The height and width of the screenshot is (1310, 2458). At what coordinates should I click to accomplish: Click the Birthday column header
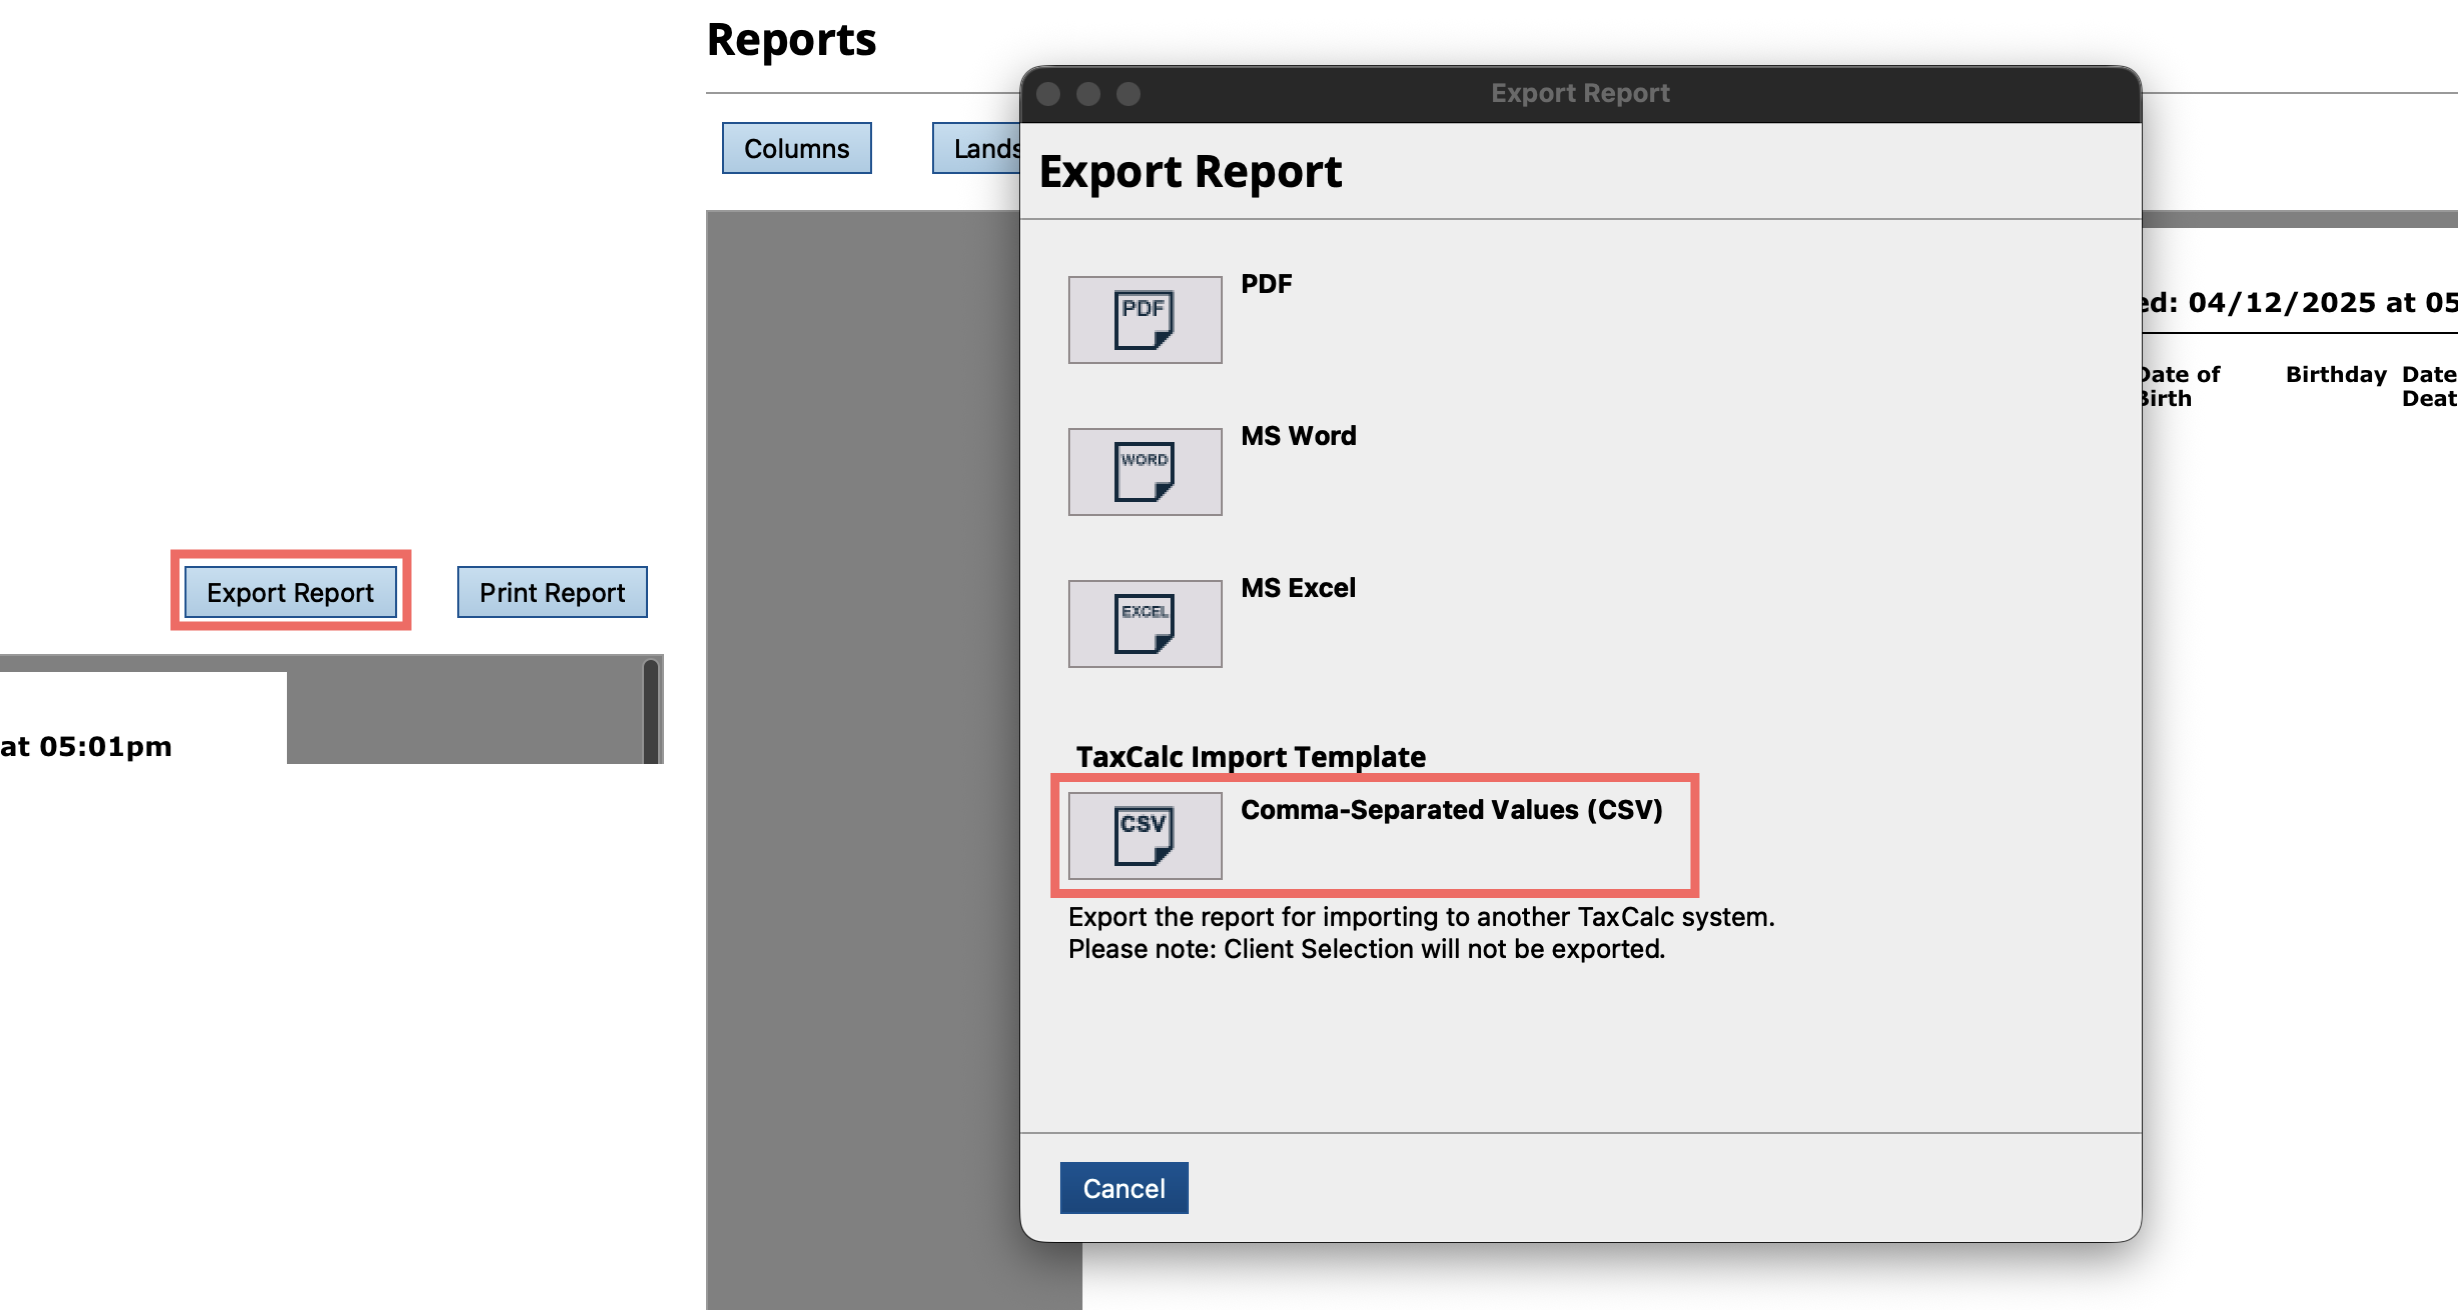(2335, 375)
